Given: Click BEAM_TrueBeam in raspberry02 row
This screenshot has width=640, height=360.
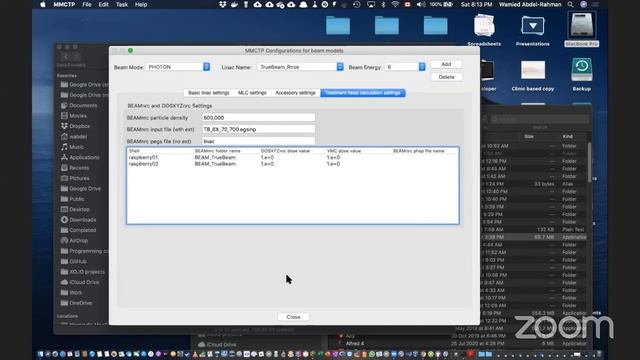Looking at the screenshot, I should click(215, 164).
